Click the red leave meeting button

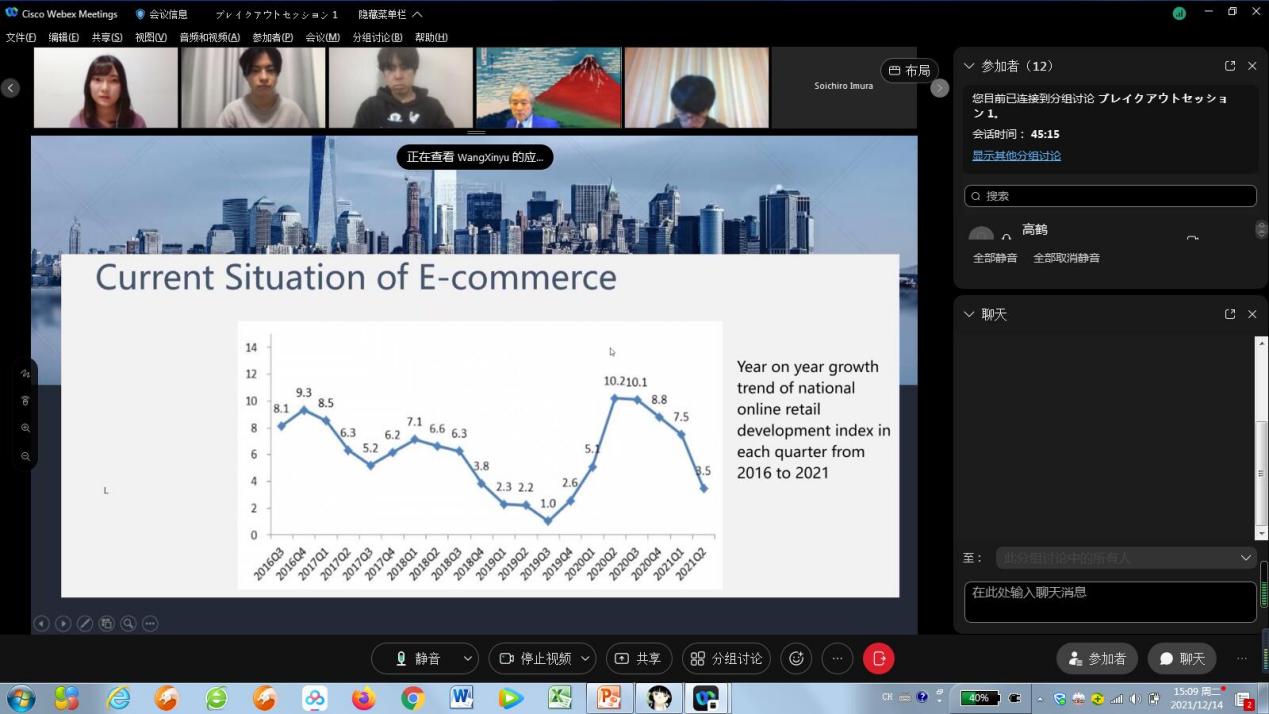point(878,658)
